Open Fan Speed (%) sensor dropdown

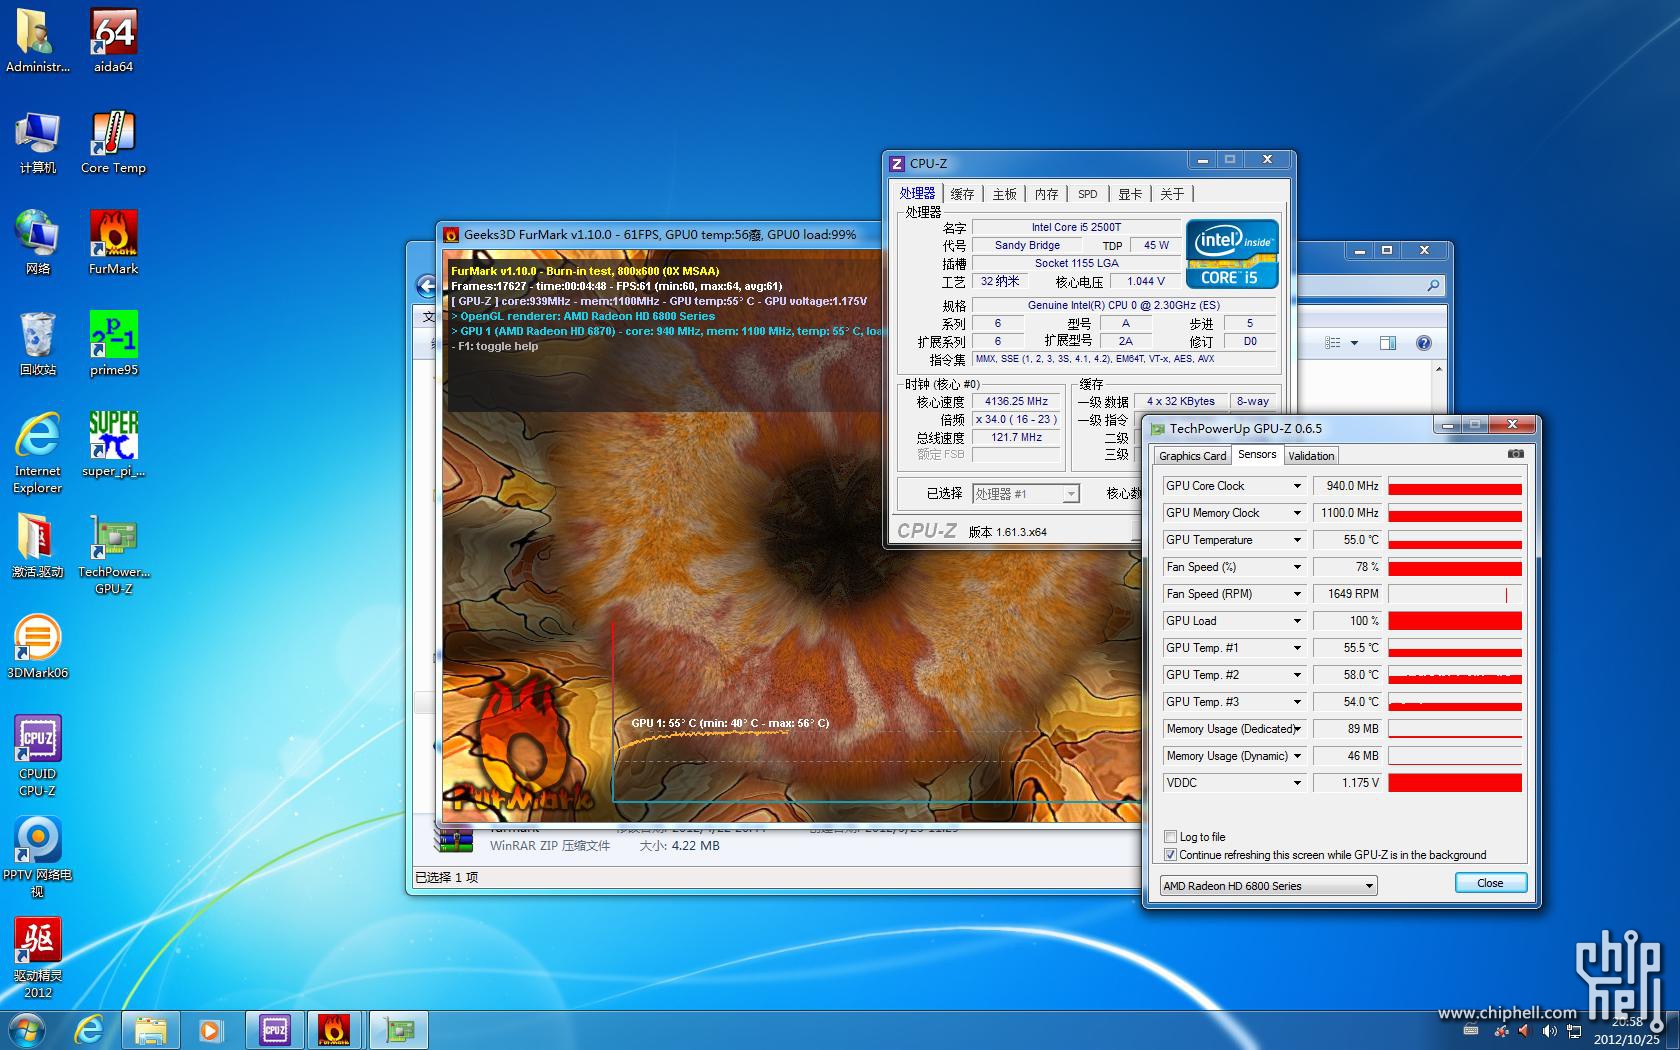point(1297,567)
